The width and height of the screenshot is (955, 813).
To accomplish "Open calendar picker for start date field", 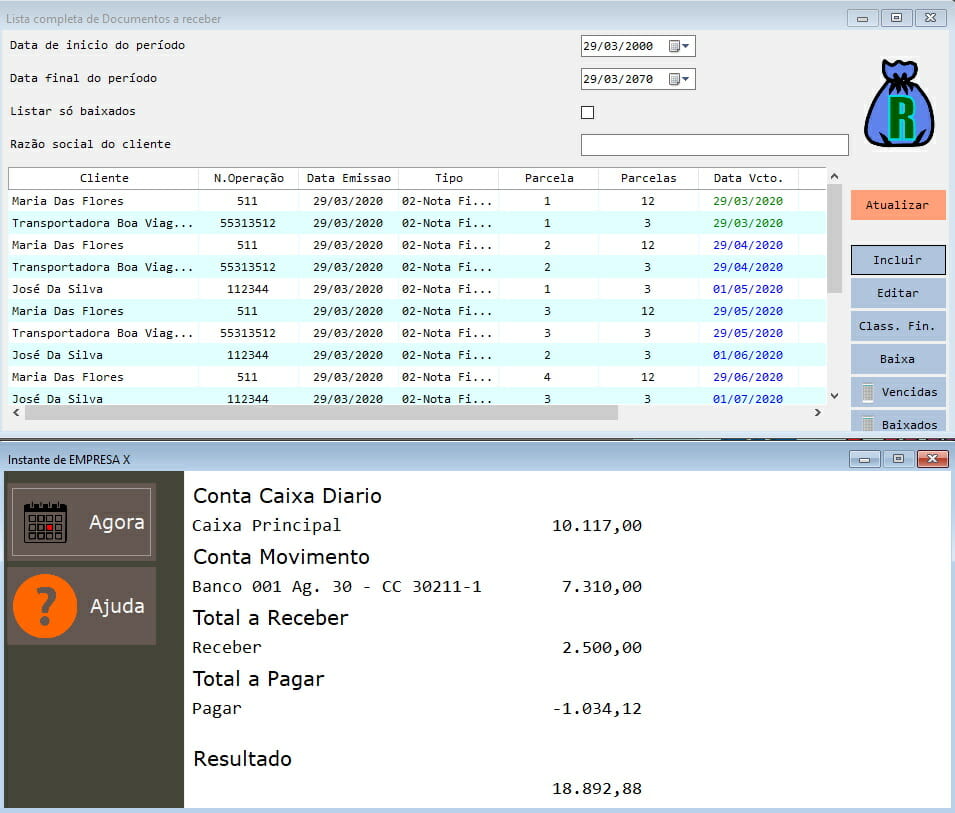I will (678, 46).
